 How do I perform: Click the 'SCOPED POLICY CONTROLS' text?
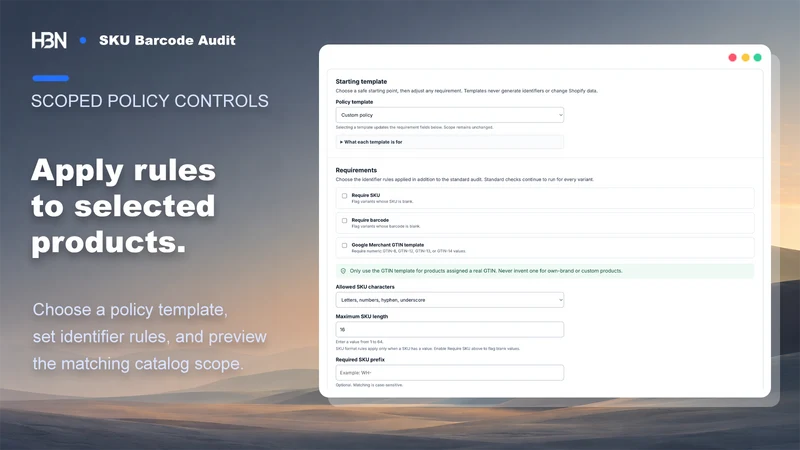point(149,101)
